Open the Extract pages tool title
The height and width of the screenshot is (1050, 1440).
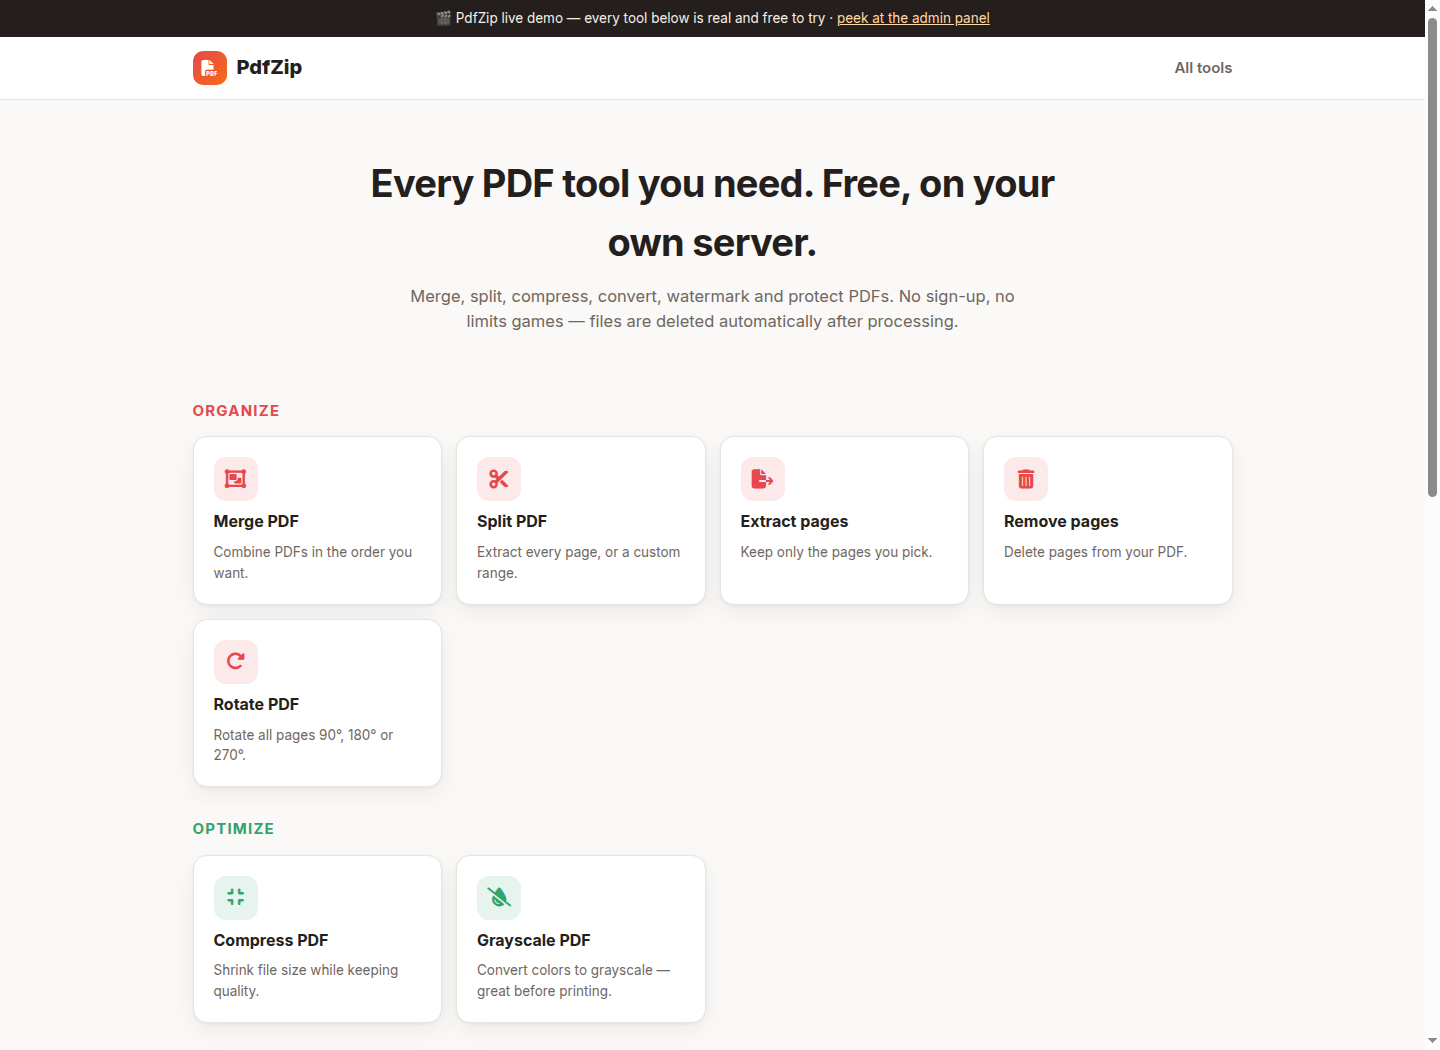(794, 521)
